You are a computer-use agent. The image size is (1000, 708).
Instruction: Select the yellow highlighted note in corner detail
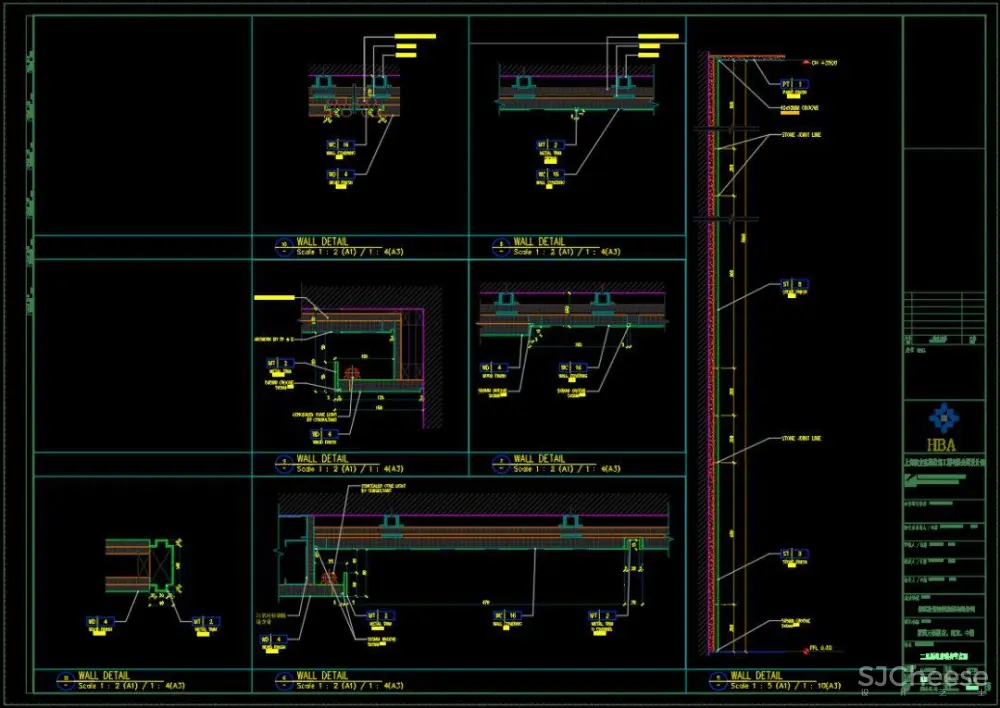pos(276,298)
